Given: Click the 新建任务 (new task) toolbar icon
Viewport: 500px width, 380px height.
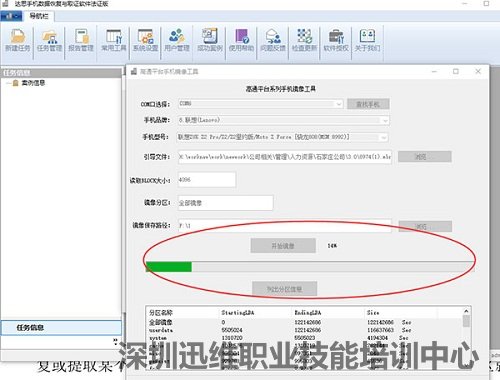Looking at the screenshot, I should tap(18, 41).
